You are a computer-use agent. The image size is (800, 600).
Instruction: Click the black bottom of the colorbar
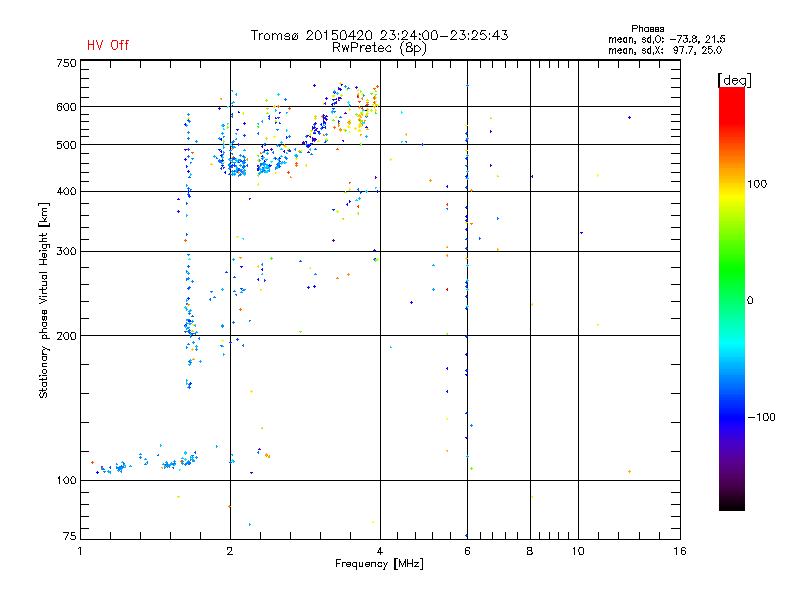click(x=732, y=503)
